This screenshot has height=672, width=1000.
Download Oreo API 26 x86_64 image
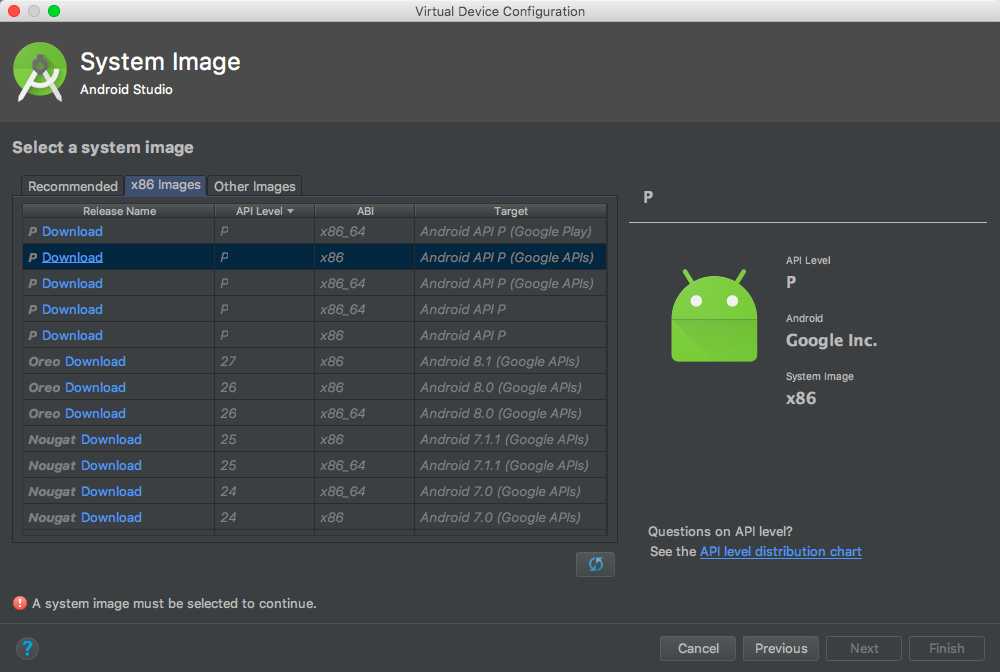95,414
